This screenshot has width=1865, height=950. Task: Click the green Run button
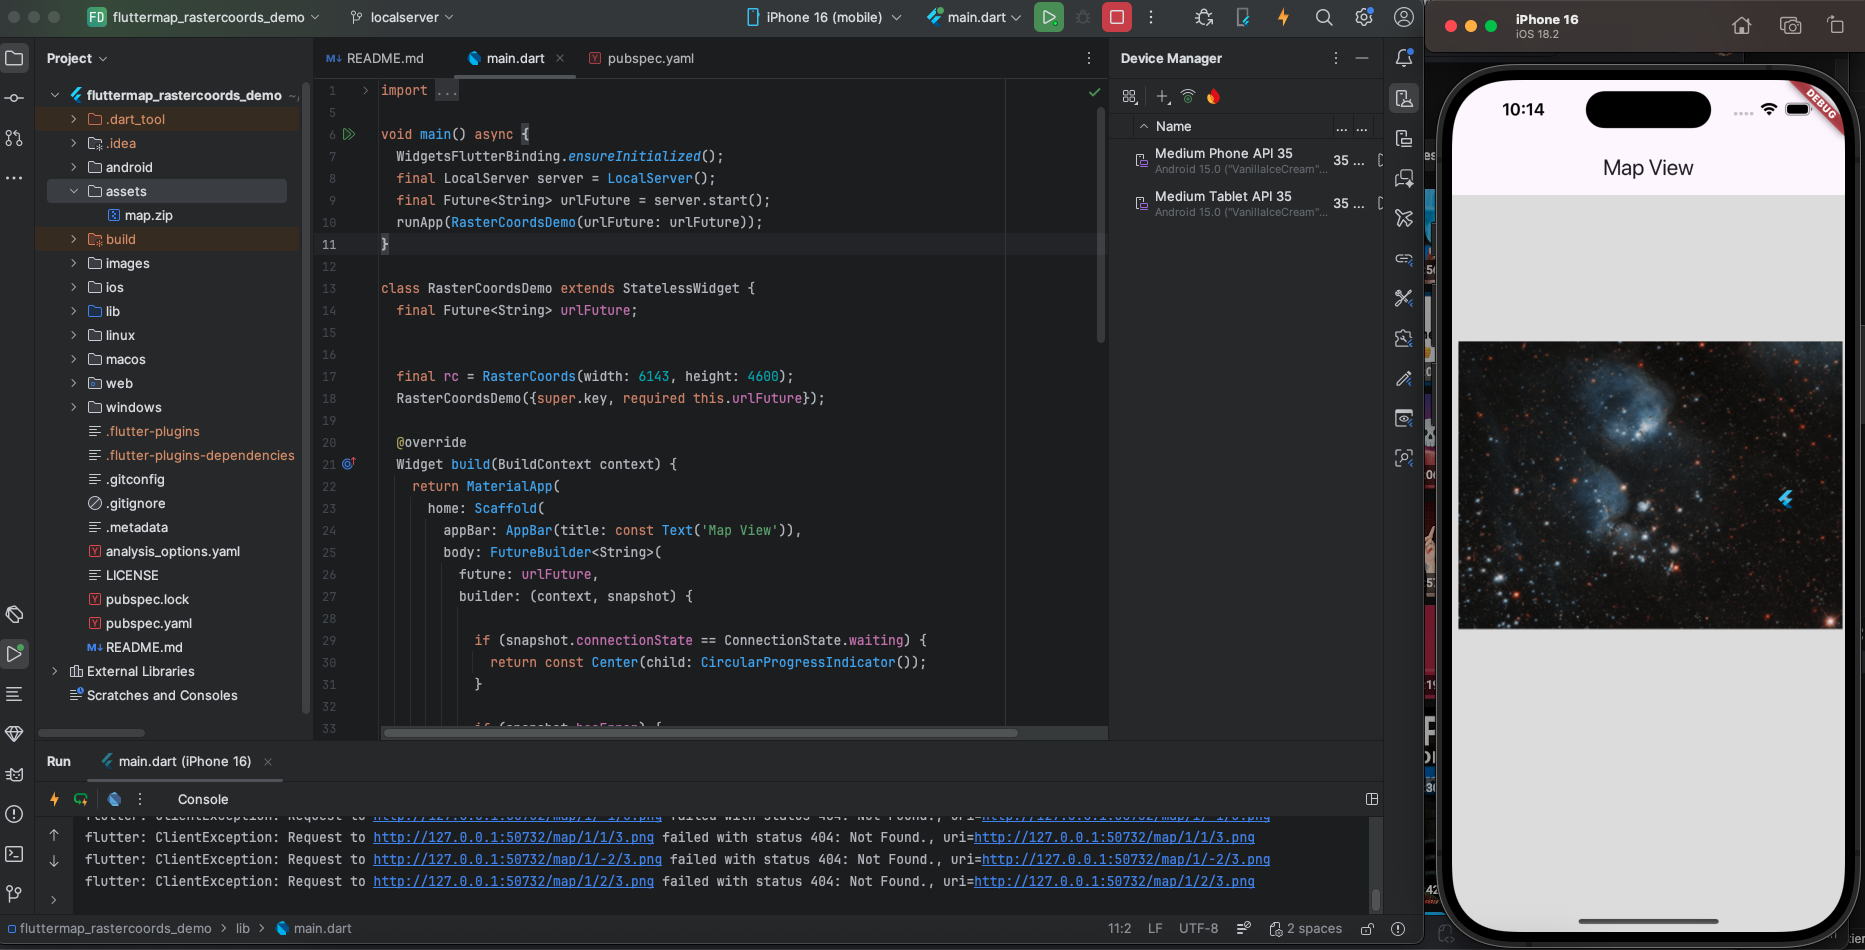pyautogui.click(x=1048, y=17)
